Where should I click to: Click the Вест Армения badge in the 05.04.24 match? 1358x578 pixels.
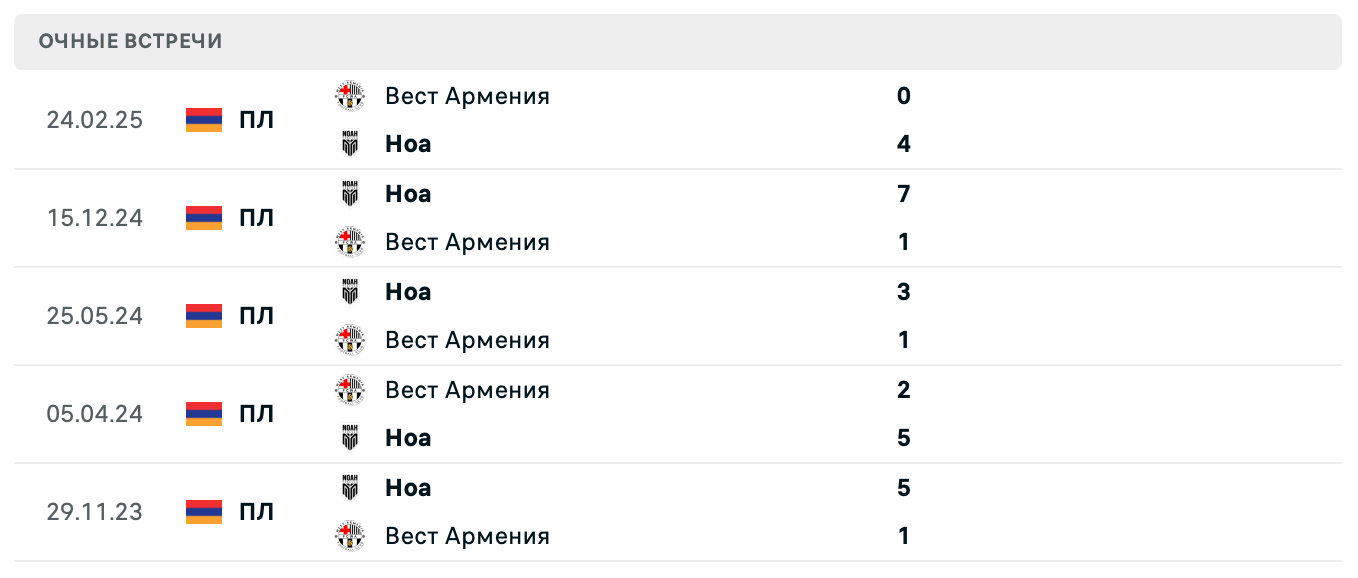(350, 390)
